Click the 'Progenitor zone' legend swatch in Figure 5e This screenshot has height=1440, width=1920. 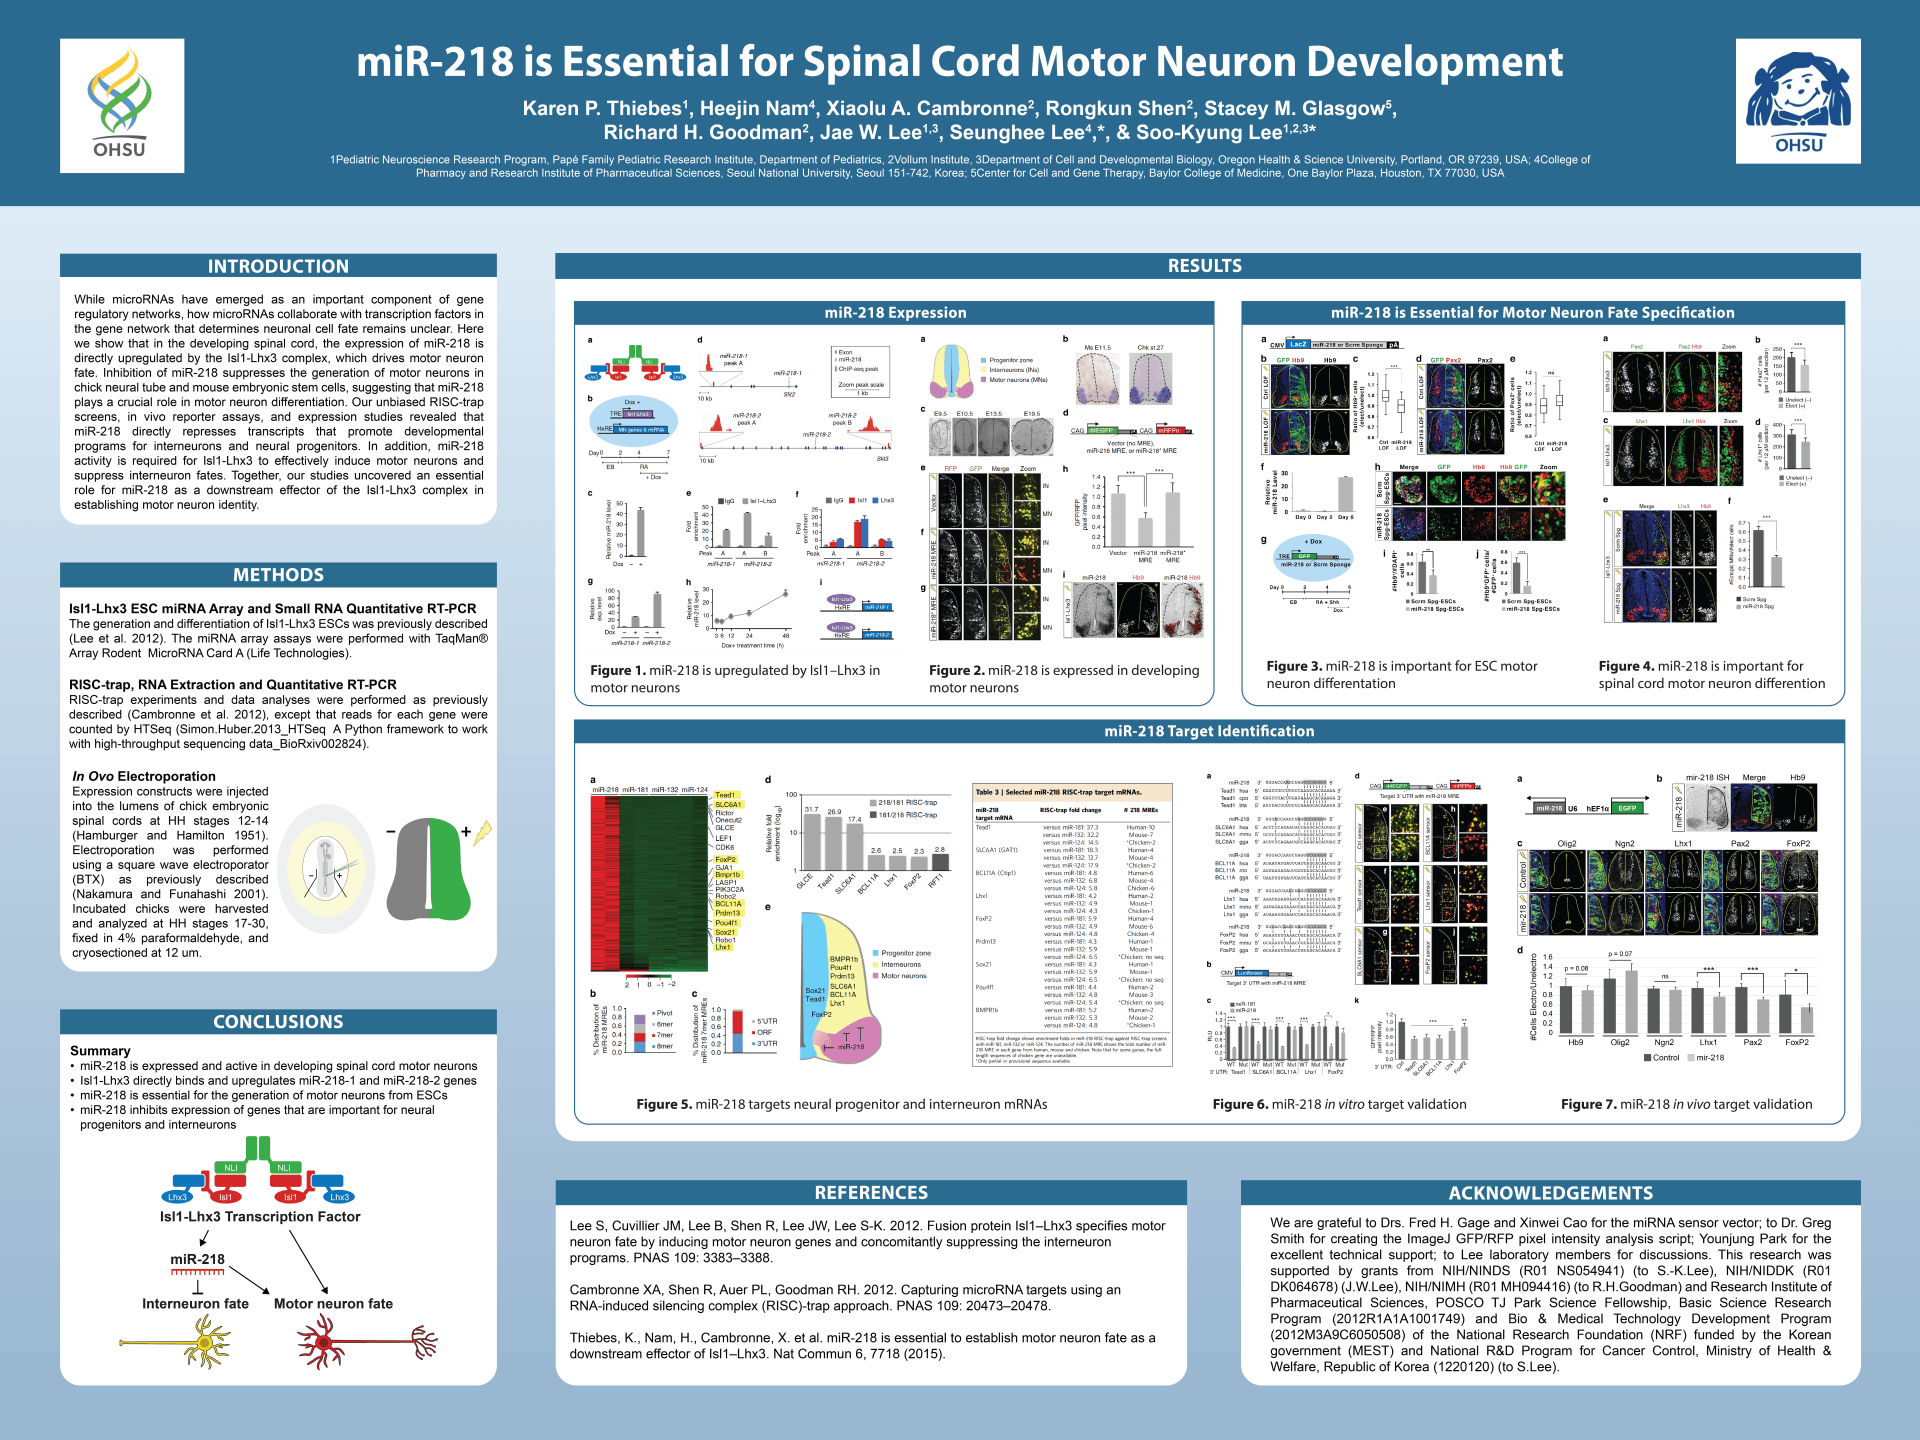(x=875, y=954)
